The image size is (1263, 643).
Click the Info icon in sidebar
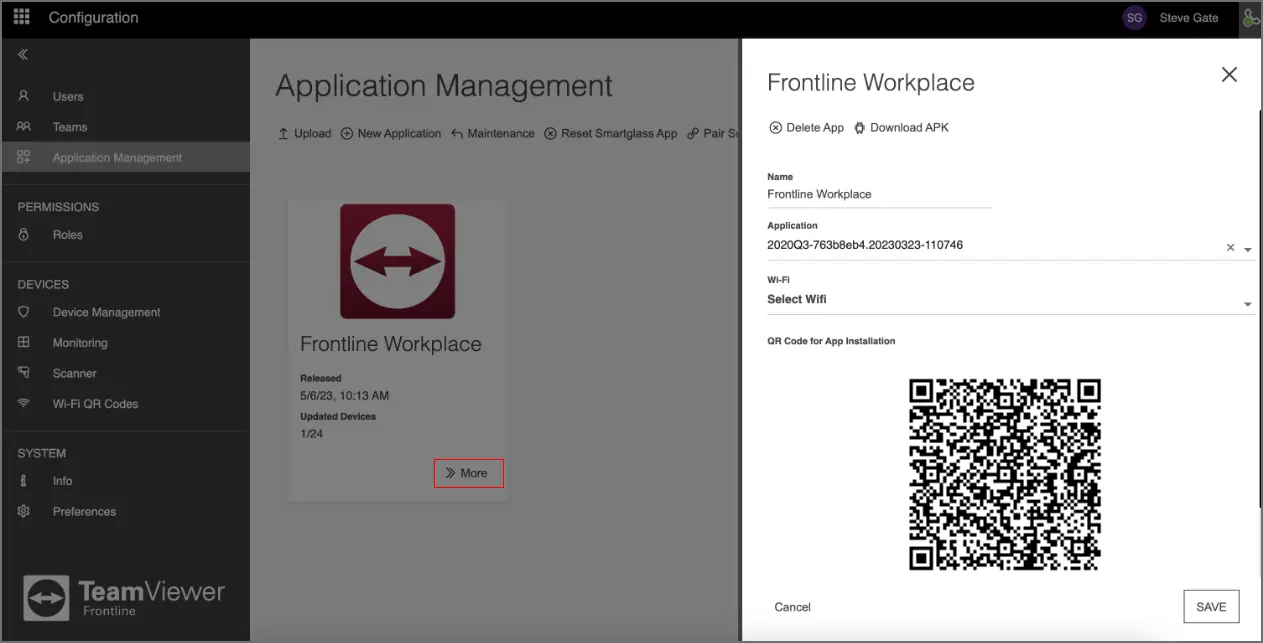click(x=24, y=481)
